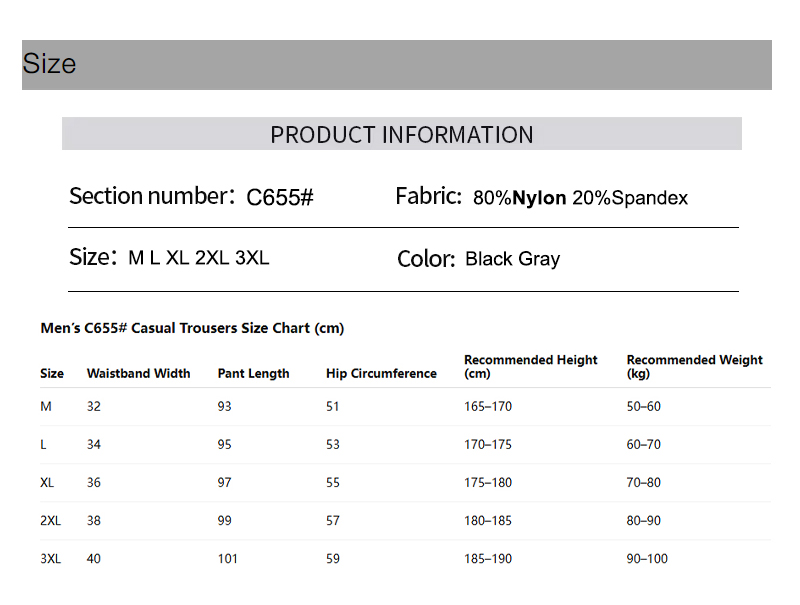Select the 53 hip circumference value

tap(333, 444)
